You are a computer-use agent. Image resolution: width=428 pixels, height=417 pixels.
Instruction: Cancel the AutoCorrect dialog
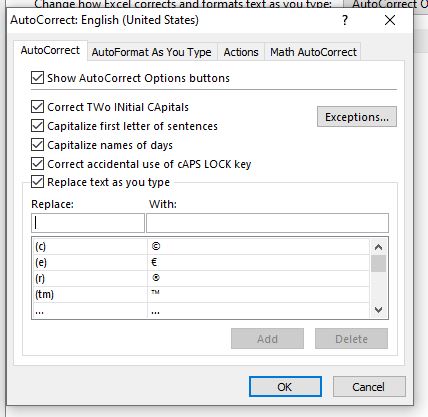click(x=369, y=387)
